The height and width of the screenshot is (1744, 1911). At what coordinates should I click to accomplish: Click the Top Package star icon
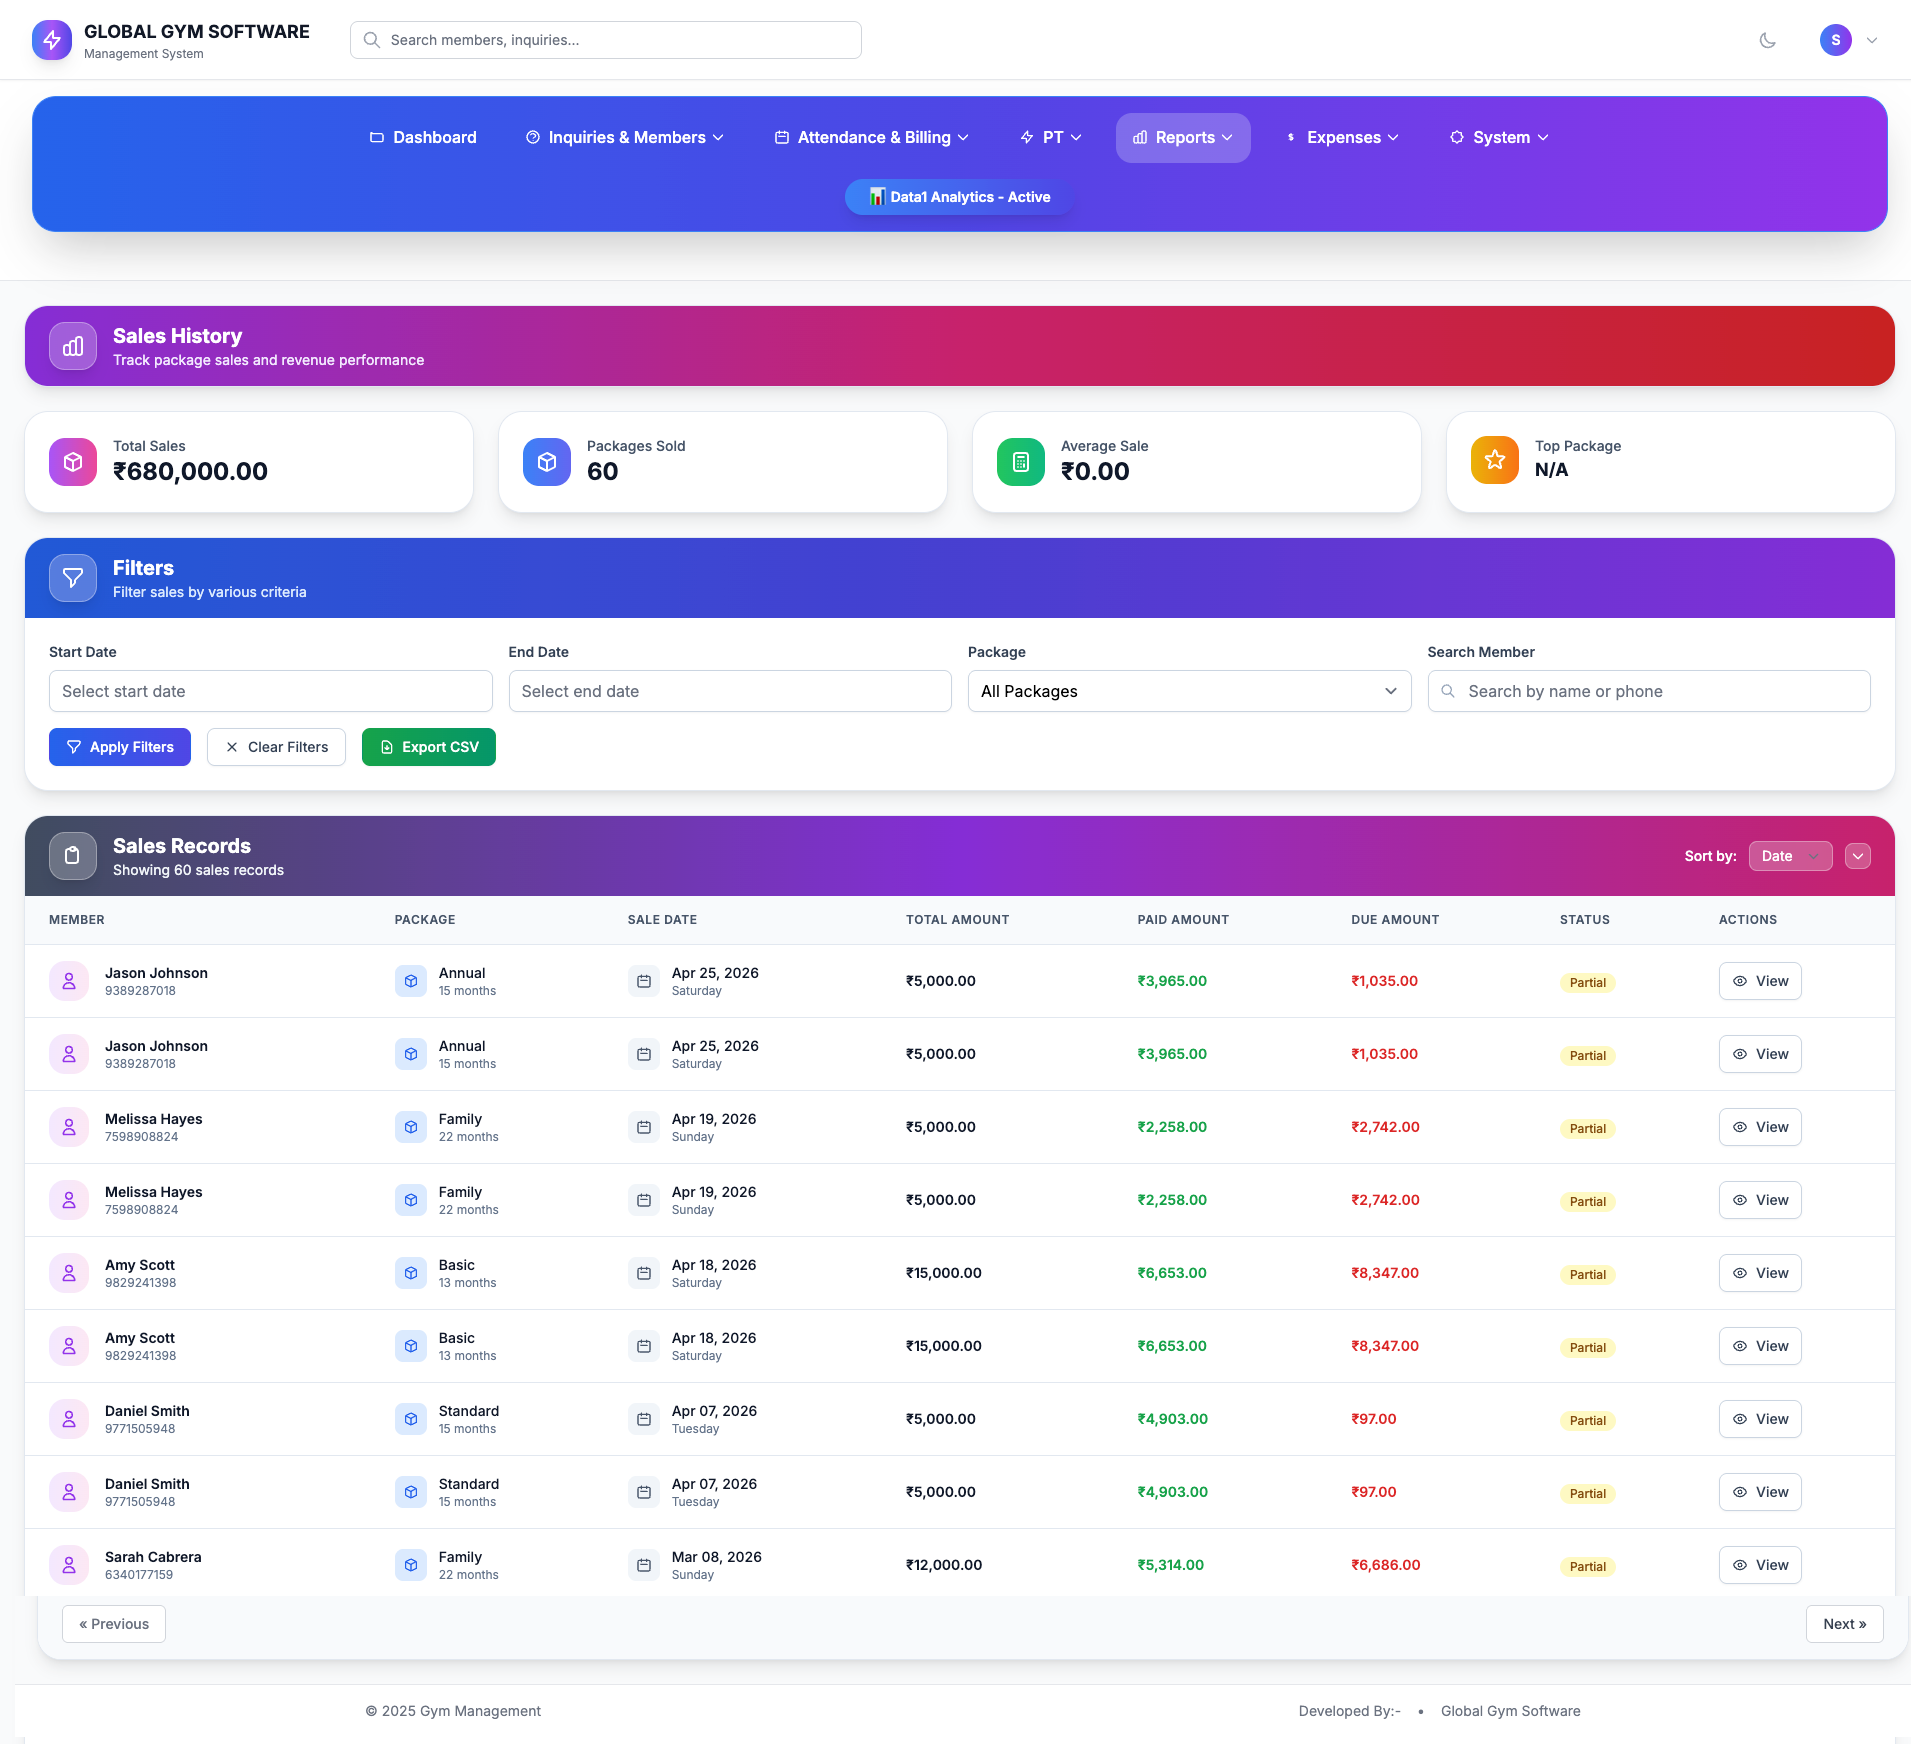click(1494, 460)
